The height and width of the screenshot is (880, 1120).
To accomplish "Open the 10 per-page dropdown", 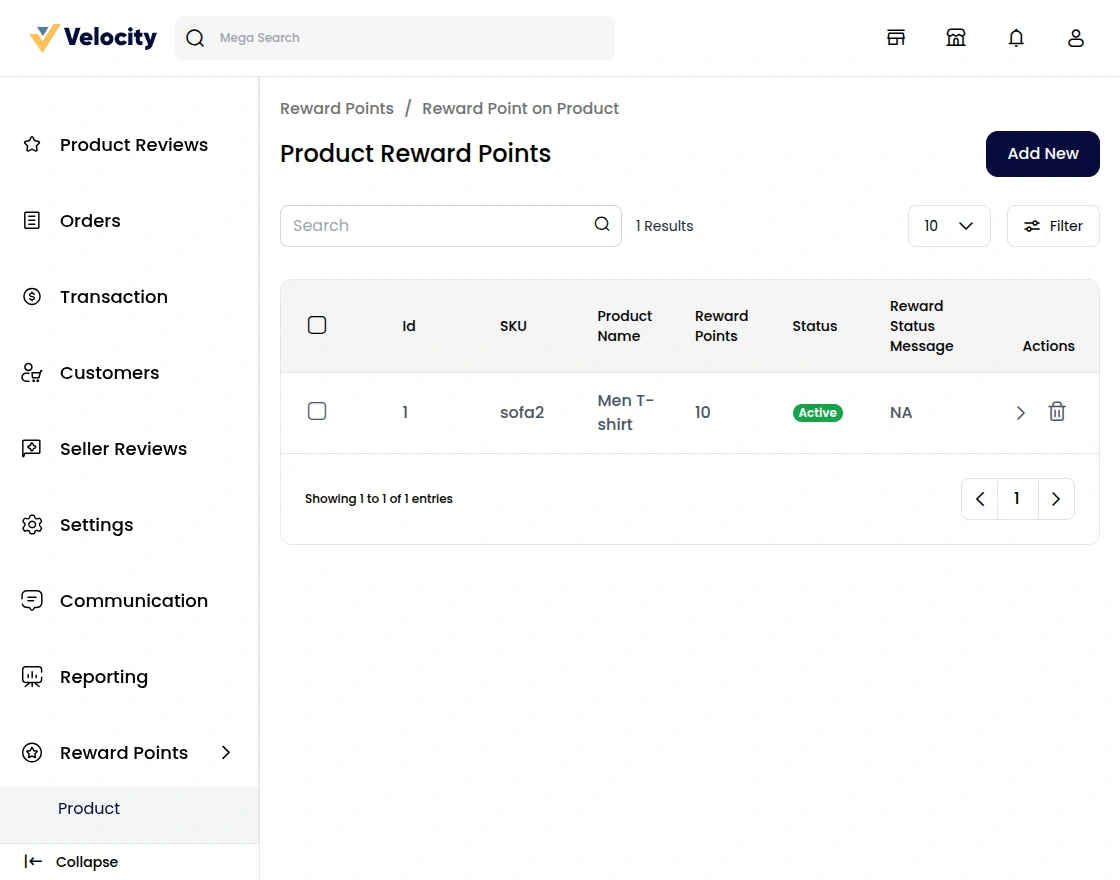I will [949, 226].
